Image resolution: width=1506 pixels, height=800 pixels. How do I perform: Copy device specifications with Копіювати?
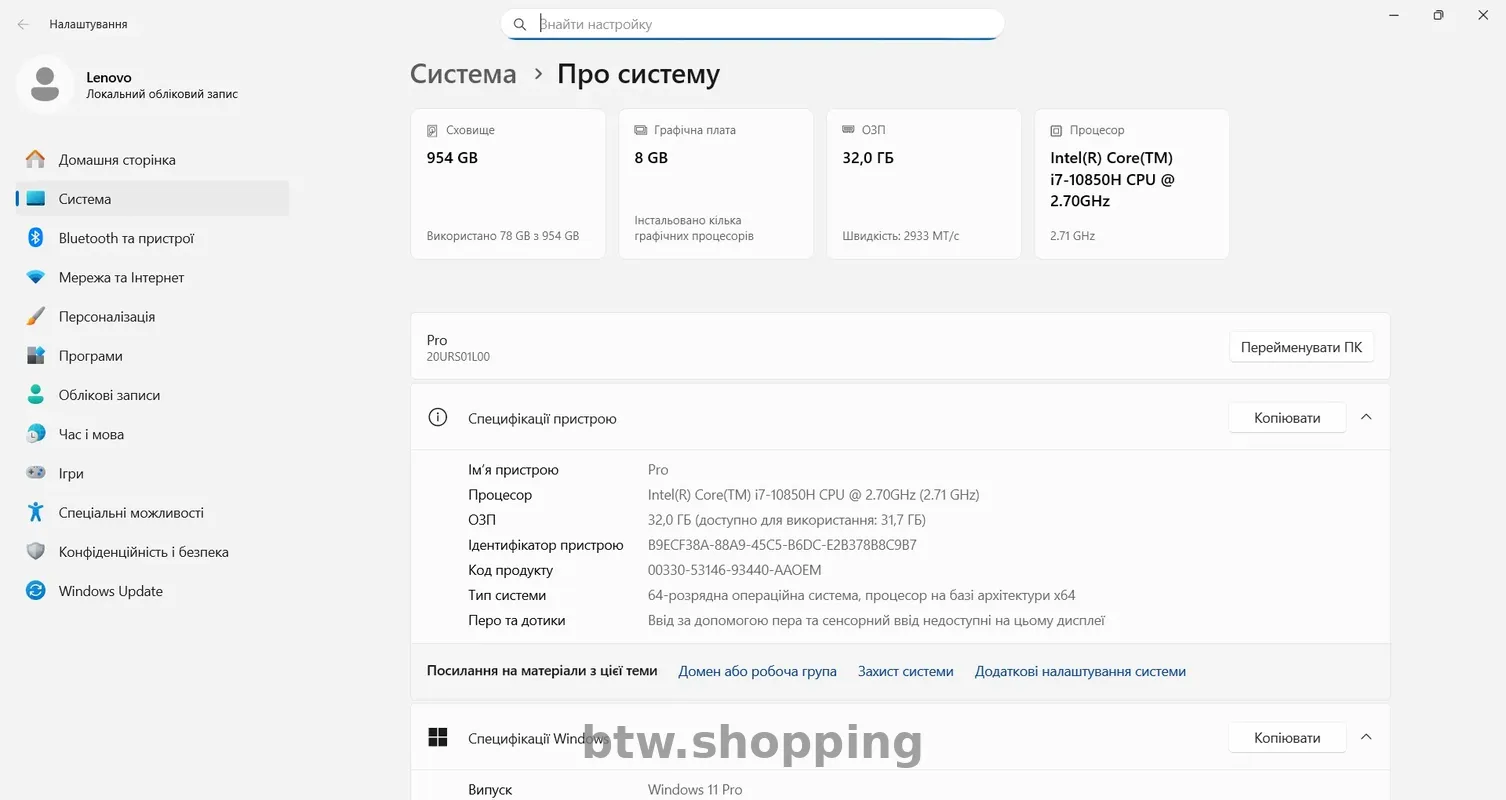tap(1287, 418)
